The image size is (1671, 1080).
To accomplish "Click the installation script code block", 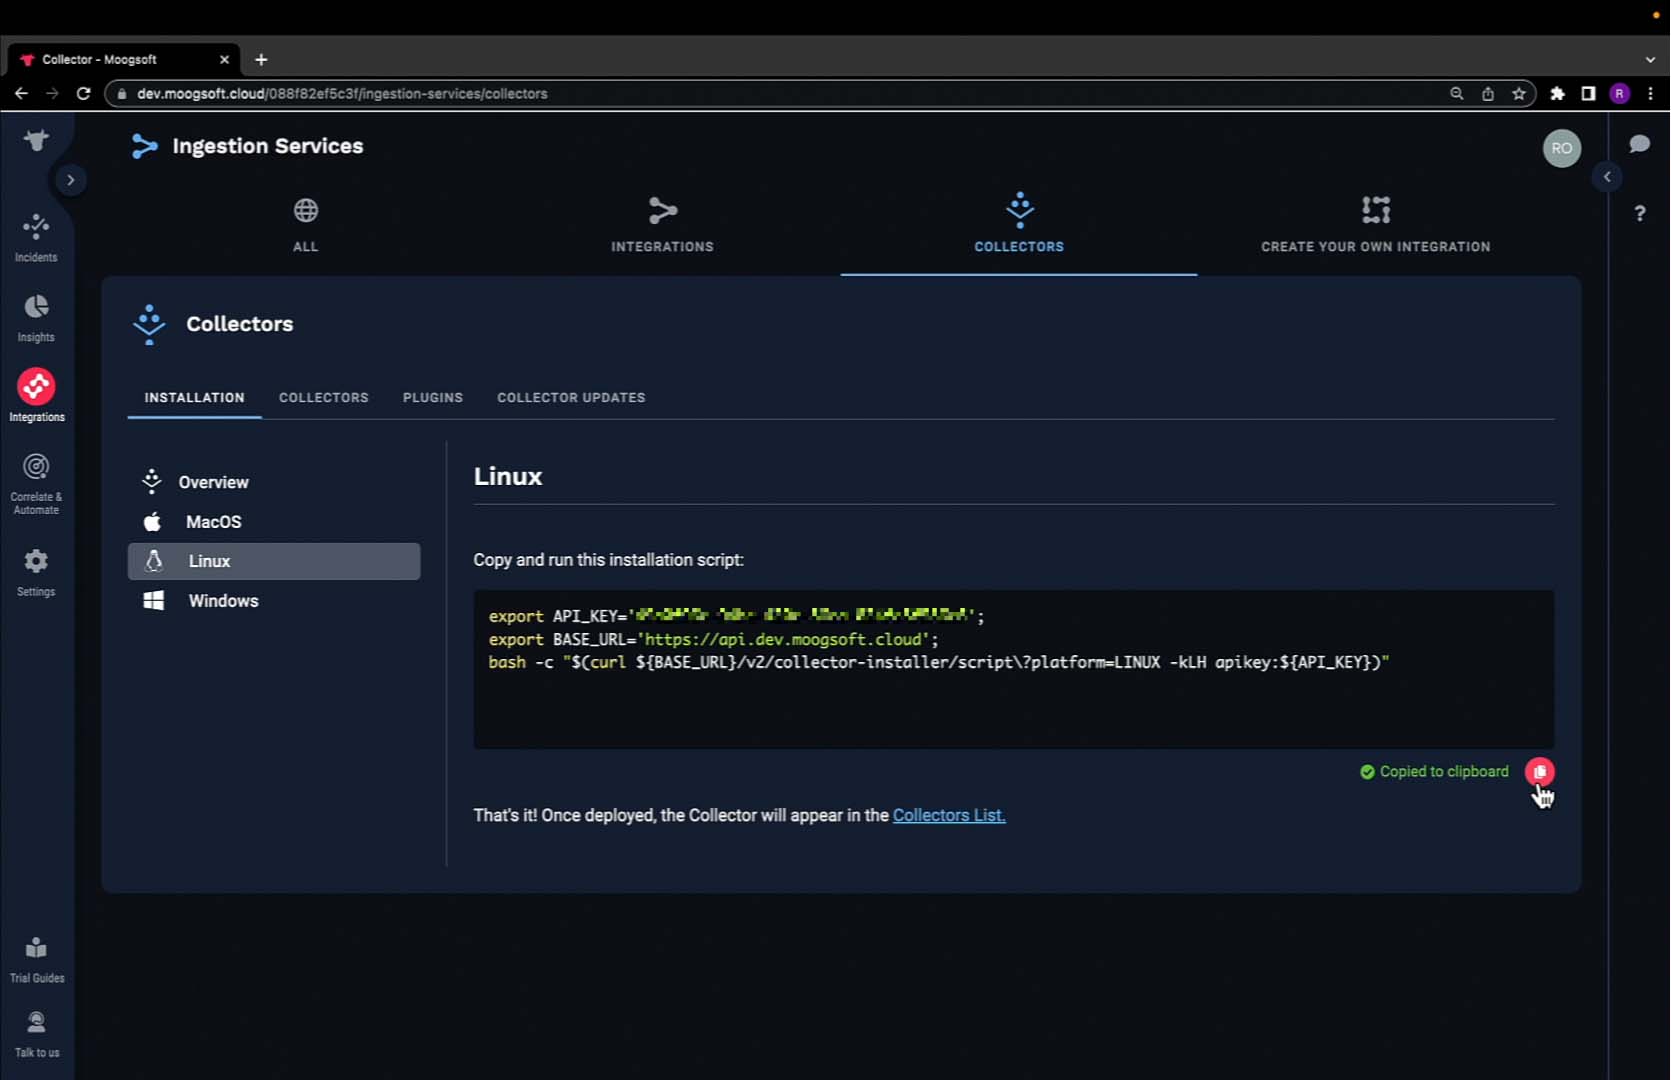I will point(1013,669).
